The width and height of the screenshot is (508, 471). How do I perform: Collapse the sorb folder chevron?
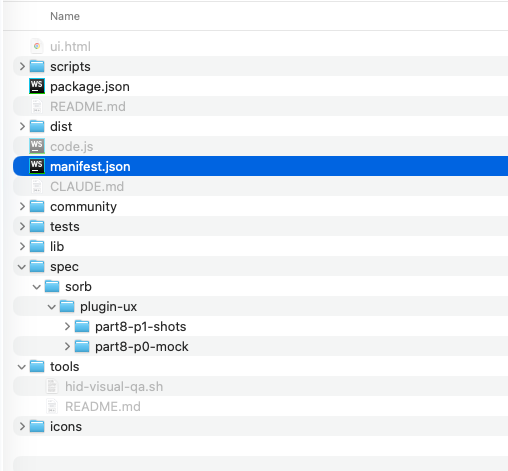tap(37, 287)
